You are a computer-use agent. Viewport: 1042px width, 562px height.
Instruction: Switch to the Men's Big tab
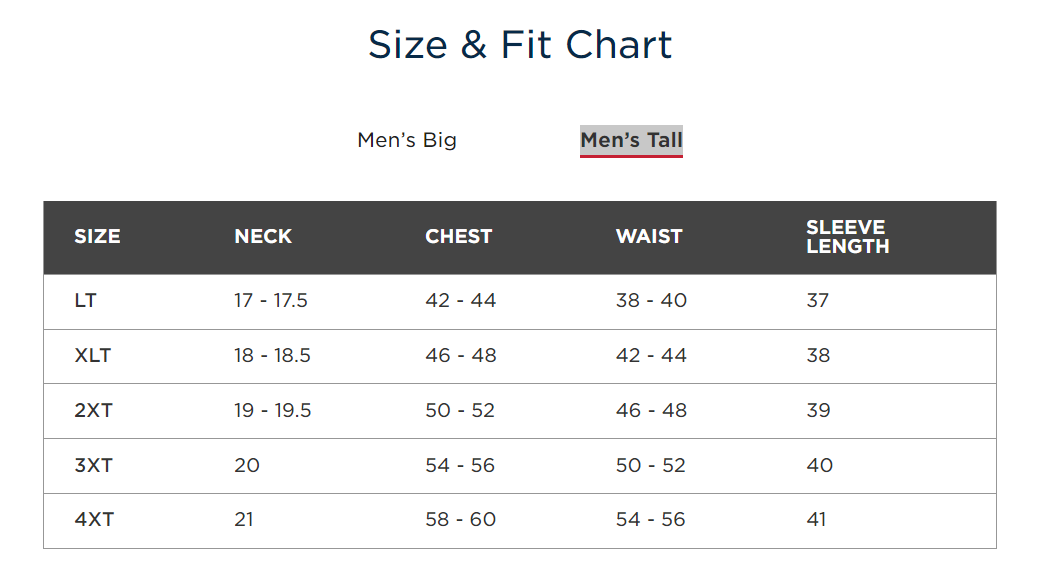(407, 140)
